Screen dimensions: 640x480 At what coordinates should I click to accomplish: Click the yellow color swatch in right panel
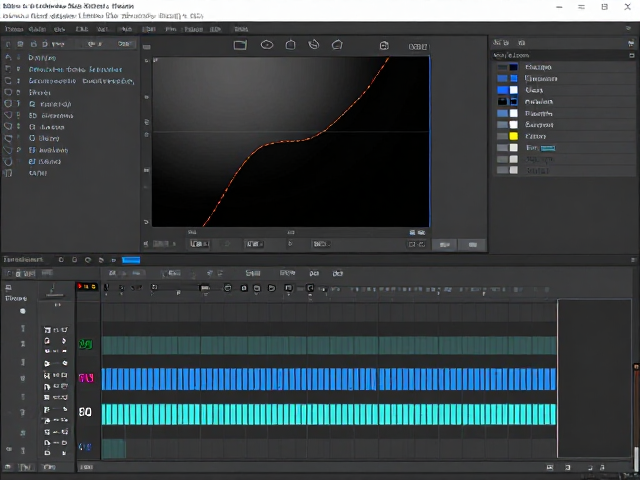[513, 136]
